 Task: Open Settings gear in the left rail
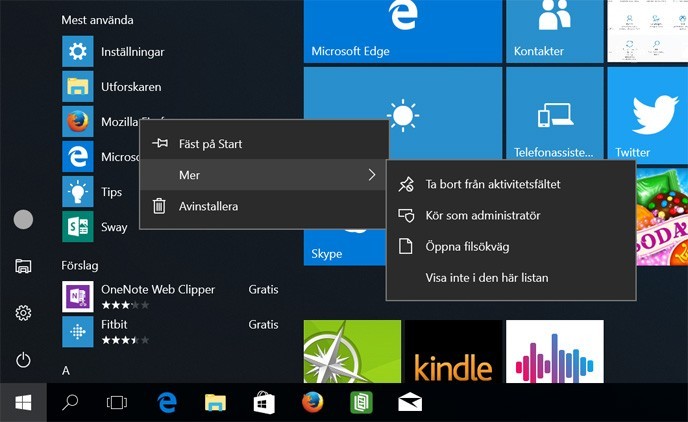(x=23, y=313)
